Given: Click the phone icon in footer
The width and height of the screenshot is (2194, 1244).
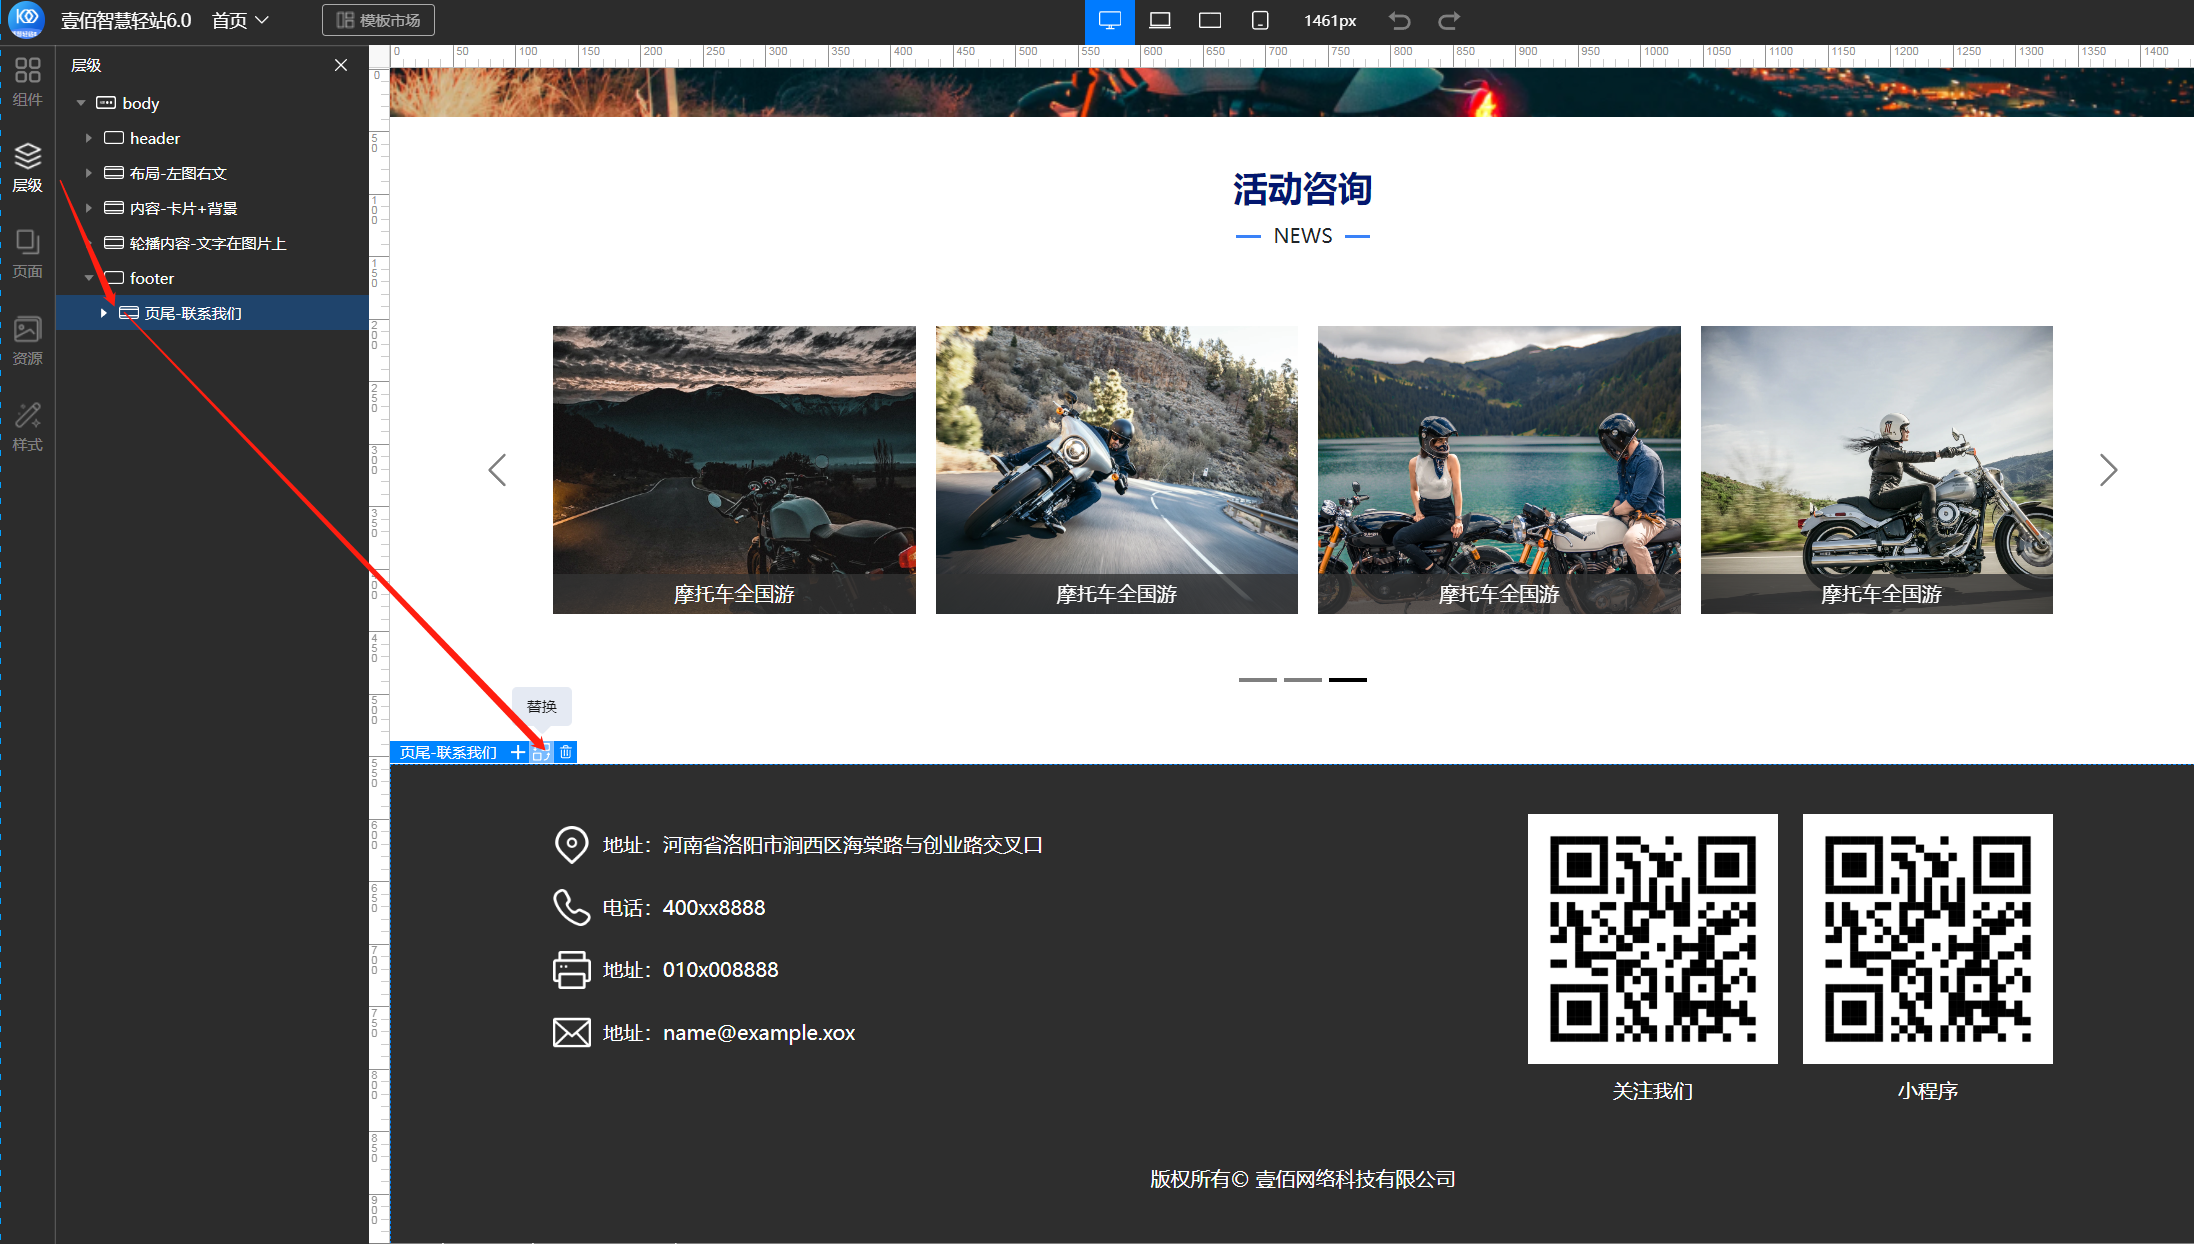Looking at the screenshot, I should 572,907.
